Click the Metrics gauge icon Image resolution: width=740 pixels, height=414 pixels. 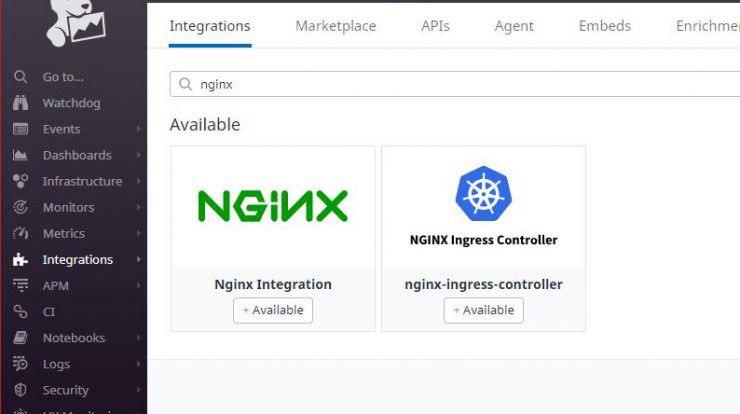click(20, 233)
